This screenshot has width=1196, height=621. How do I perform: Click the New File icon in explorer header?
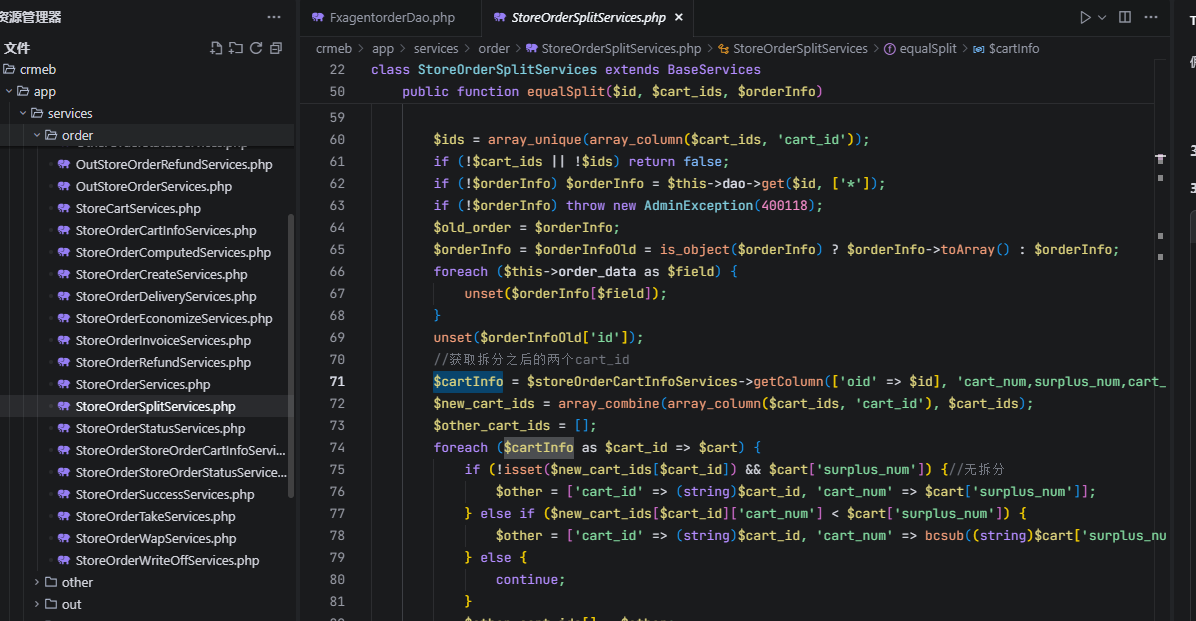click(217, 48)
